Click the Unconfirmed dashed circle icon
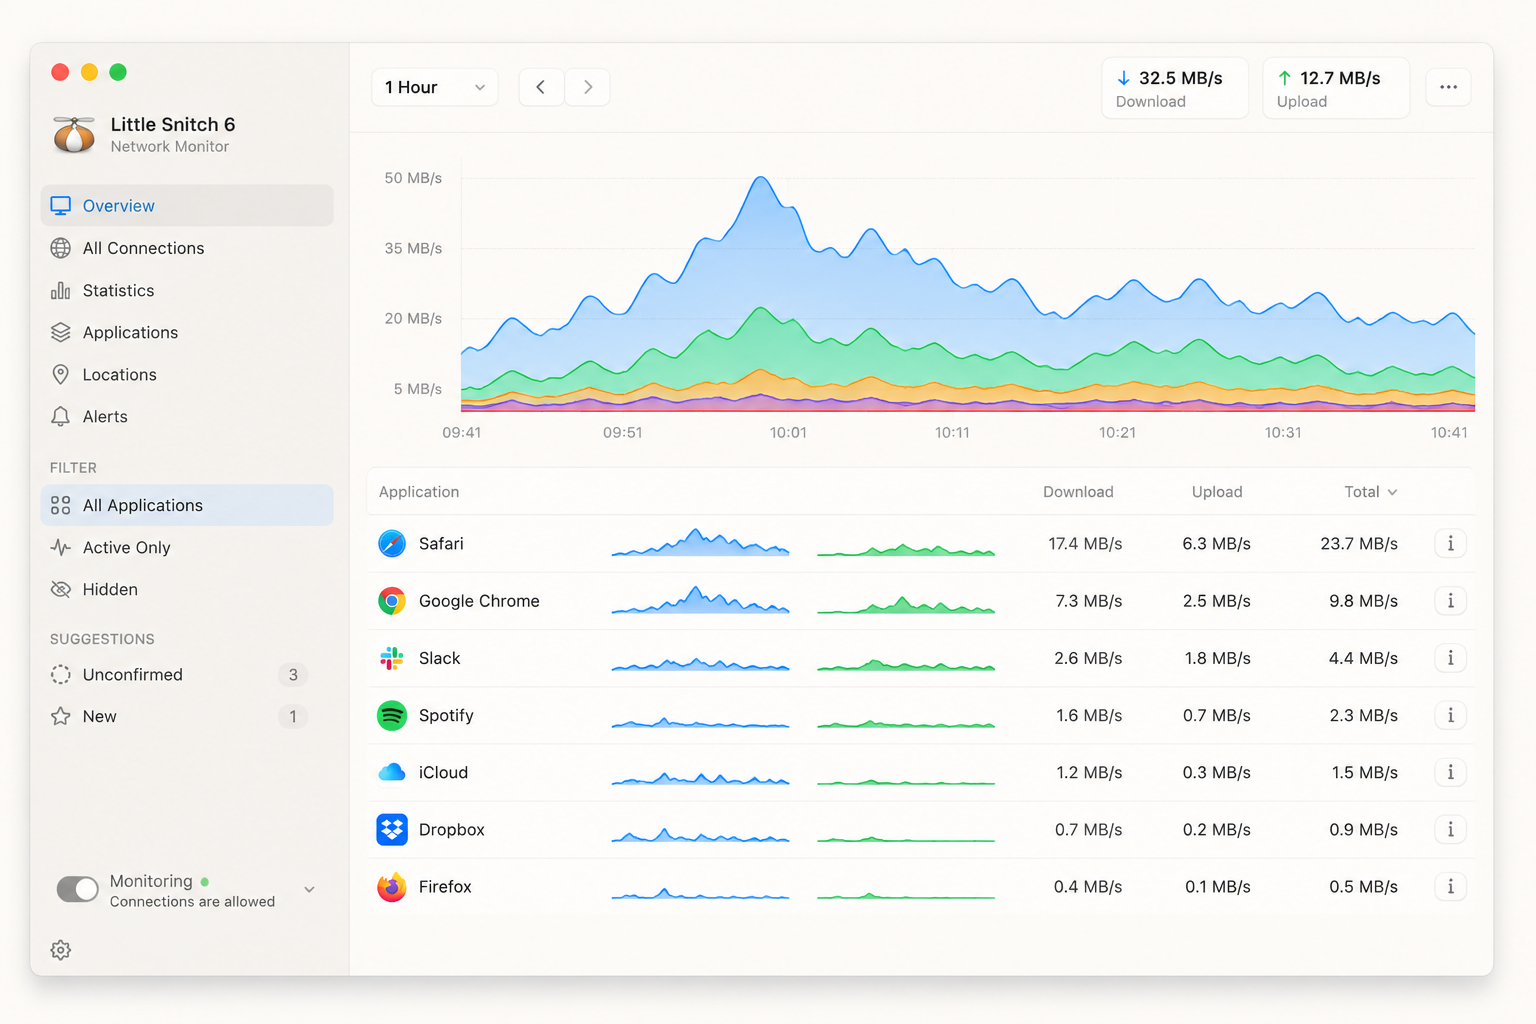 [61, 674]
